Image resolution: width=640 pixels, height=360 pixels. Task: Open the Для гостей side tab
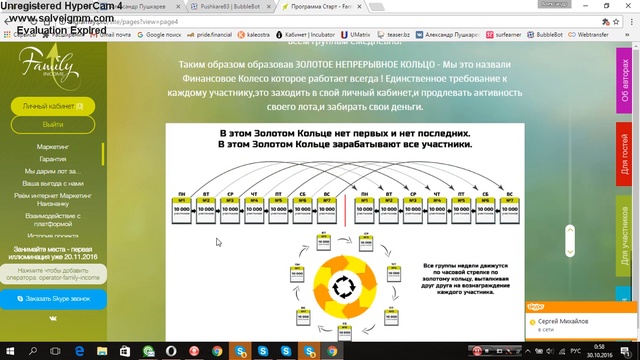click(x=624, y=154)
